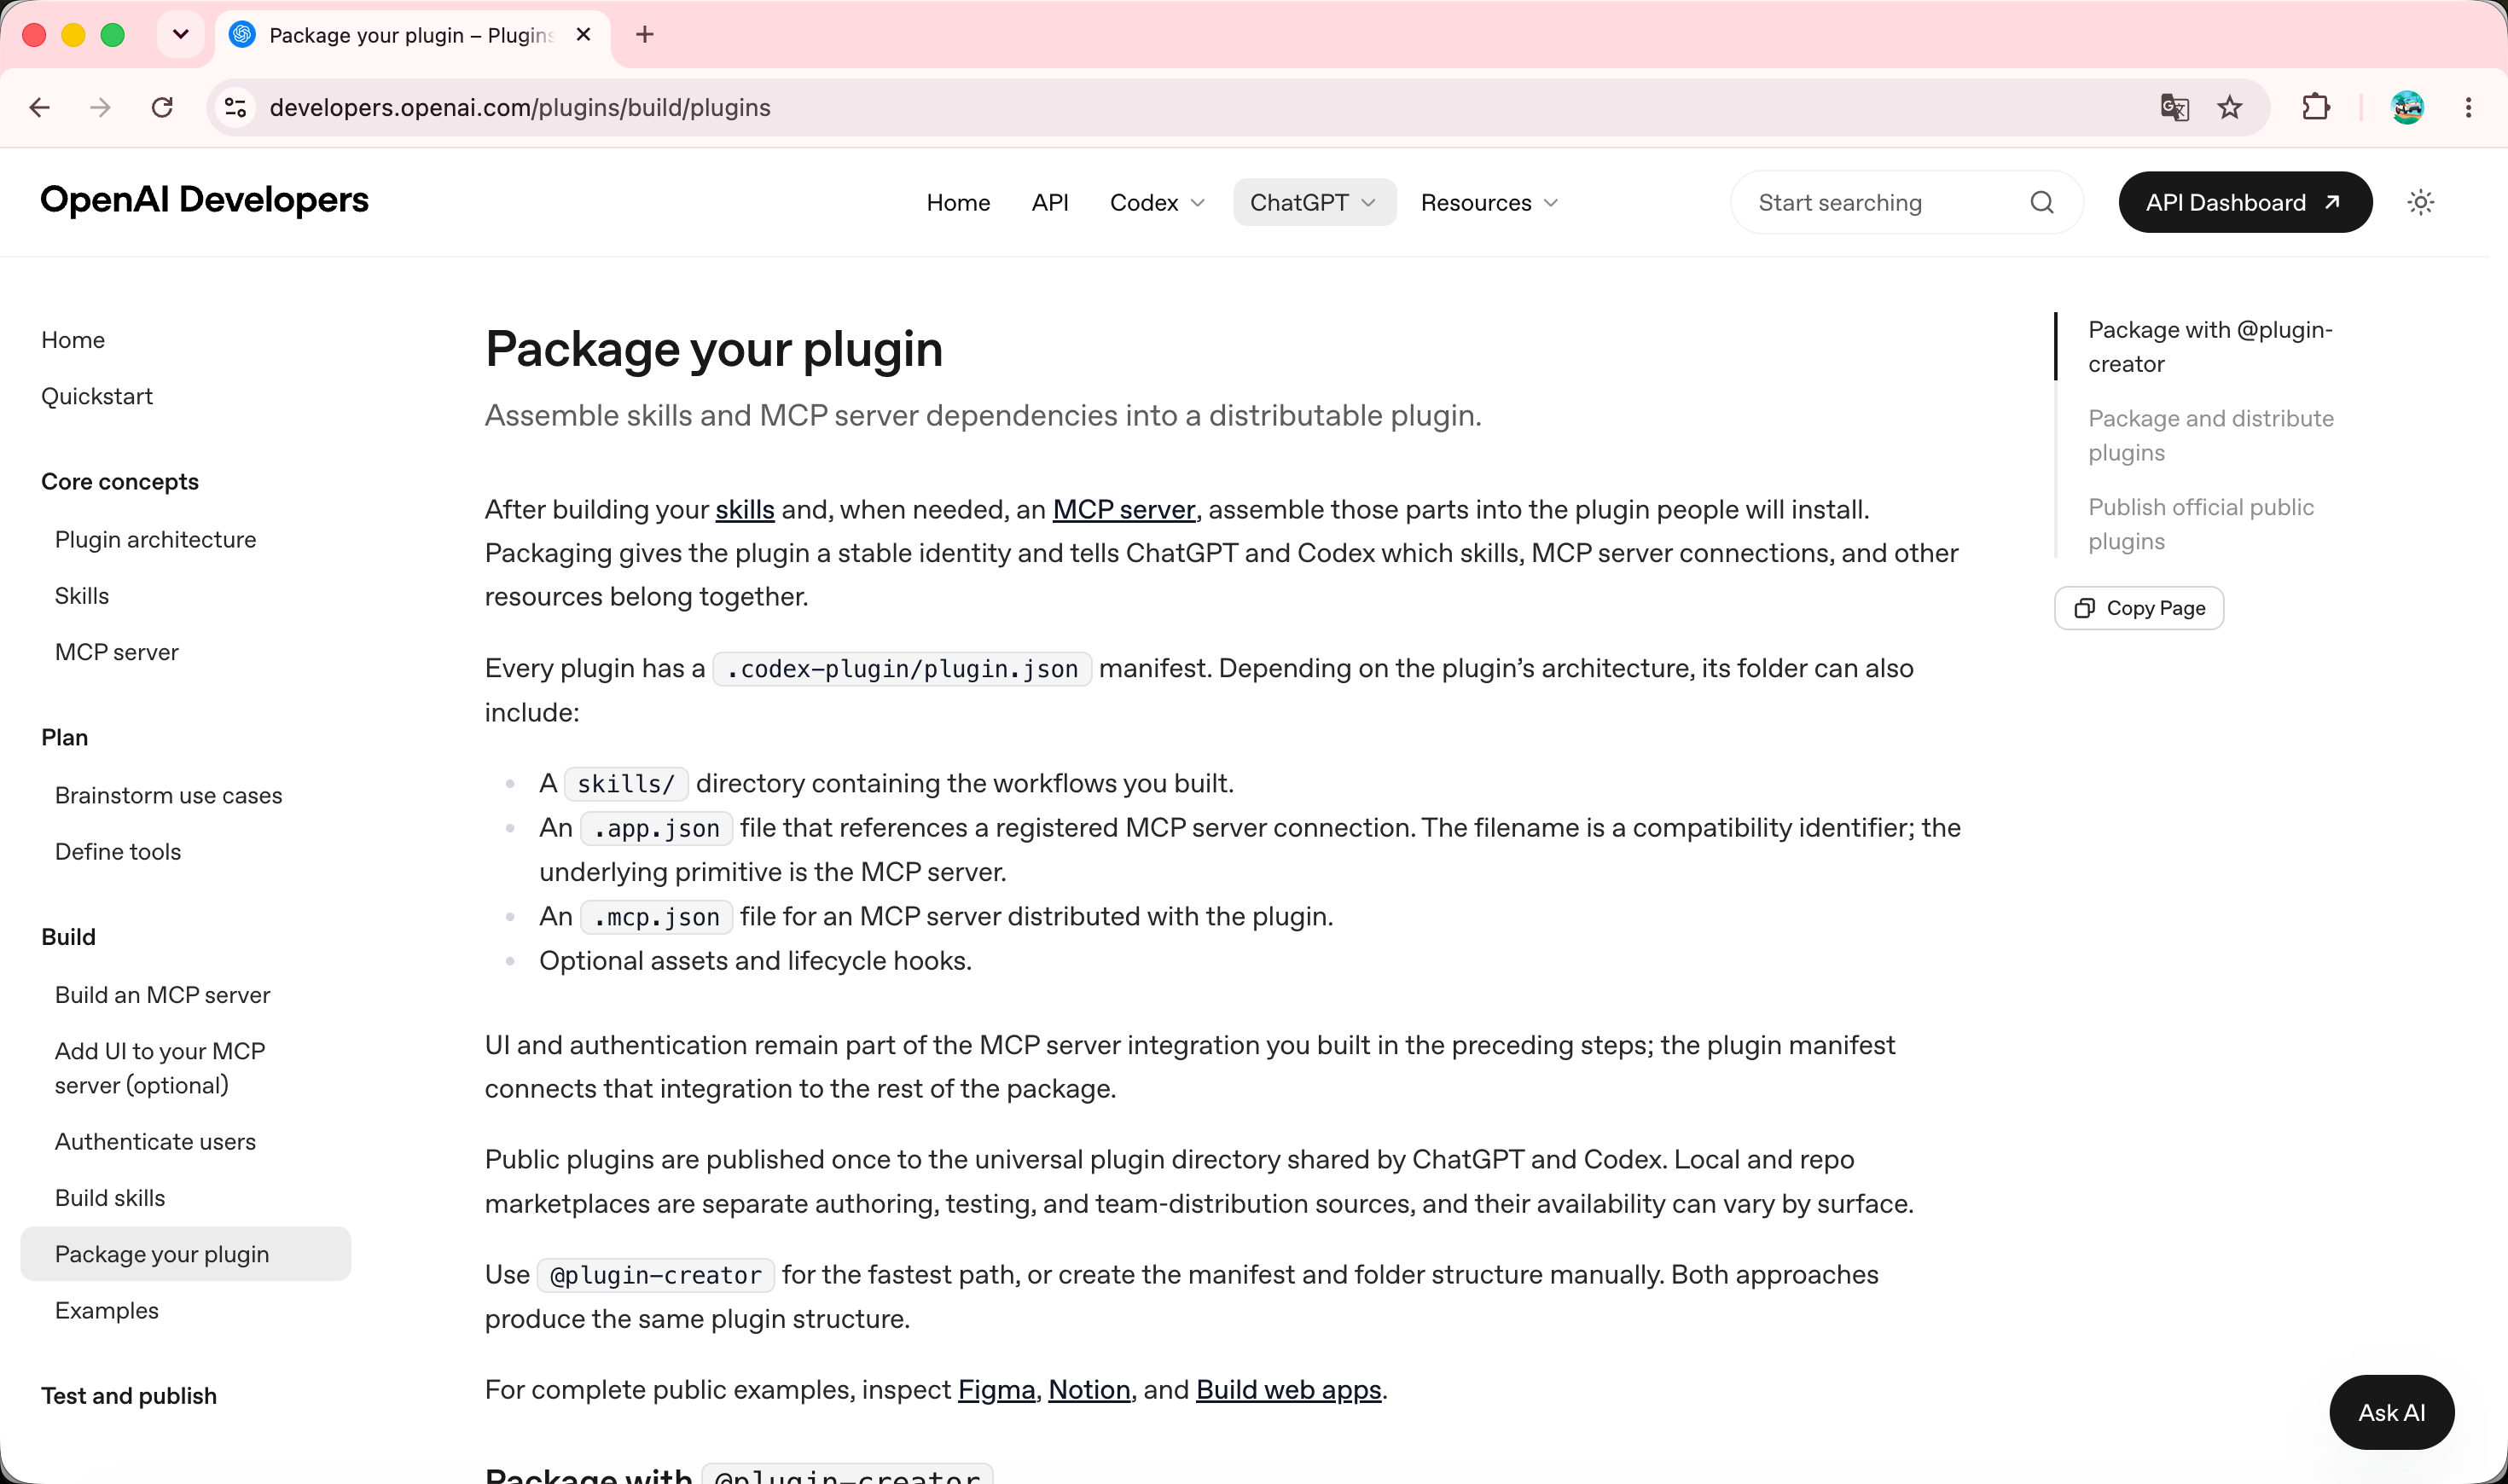Viewport: 2508px width, 1484px height.
Task: Go to Home in the top navigation
Action: click(958, 203)
